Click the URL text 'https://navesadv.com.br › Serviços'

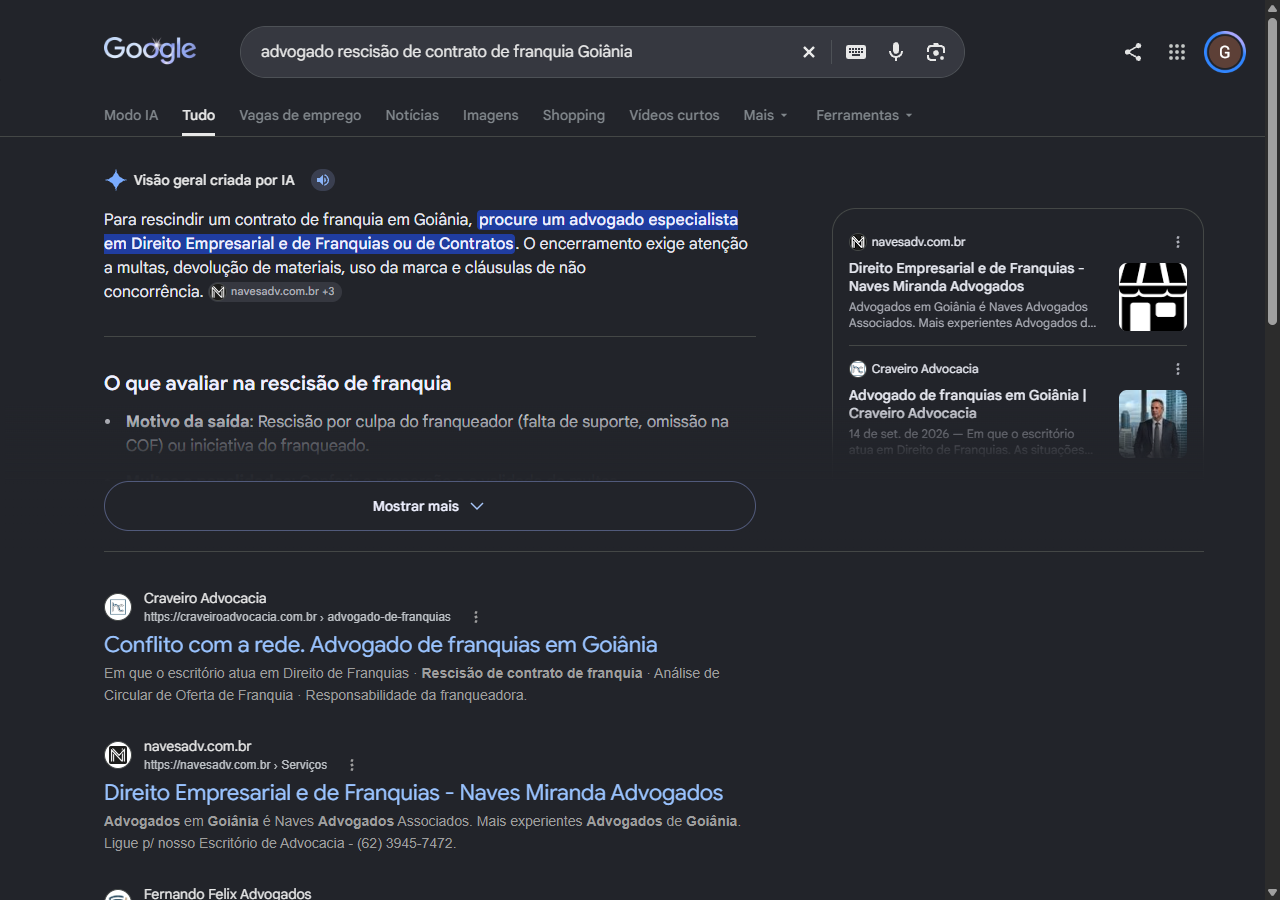click(236, 765)
